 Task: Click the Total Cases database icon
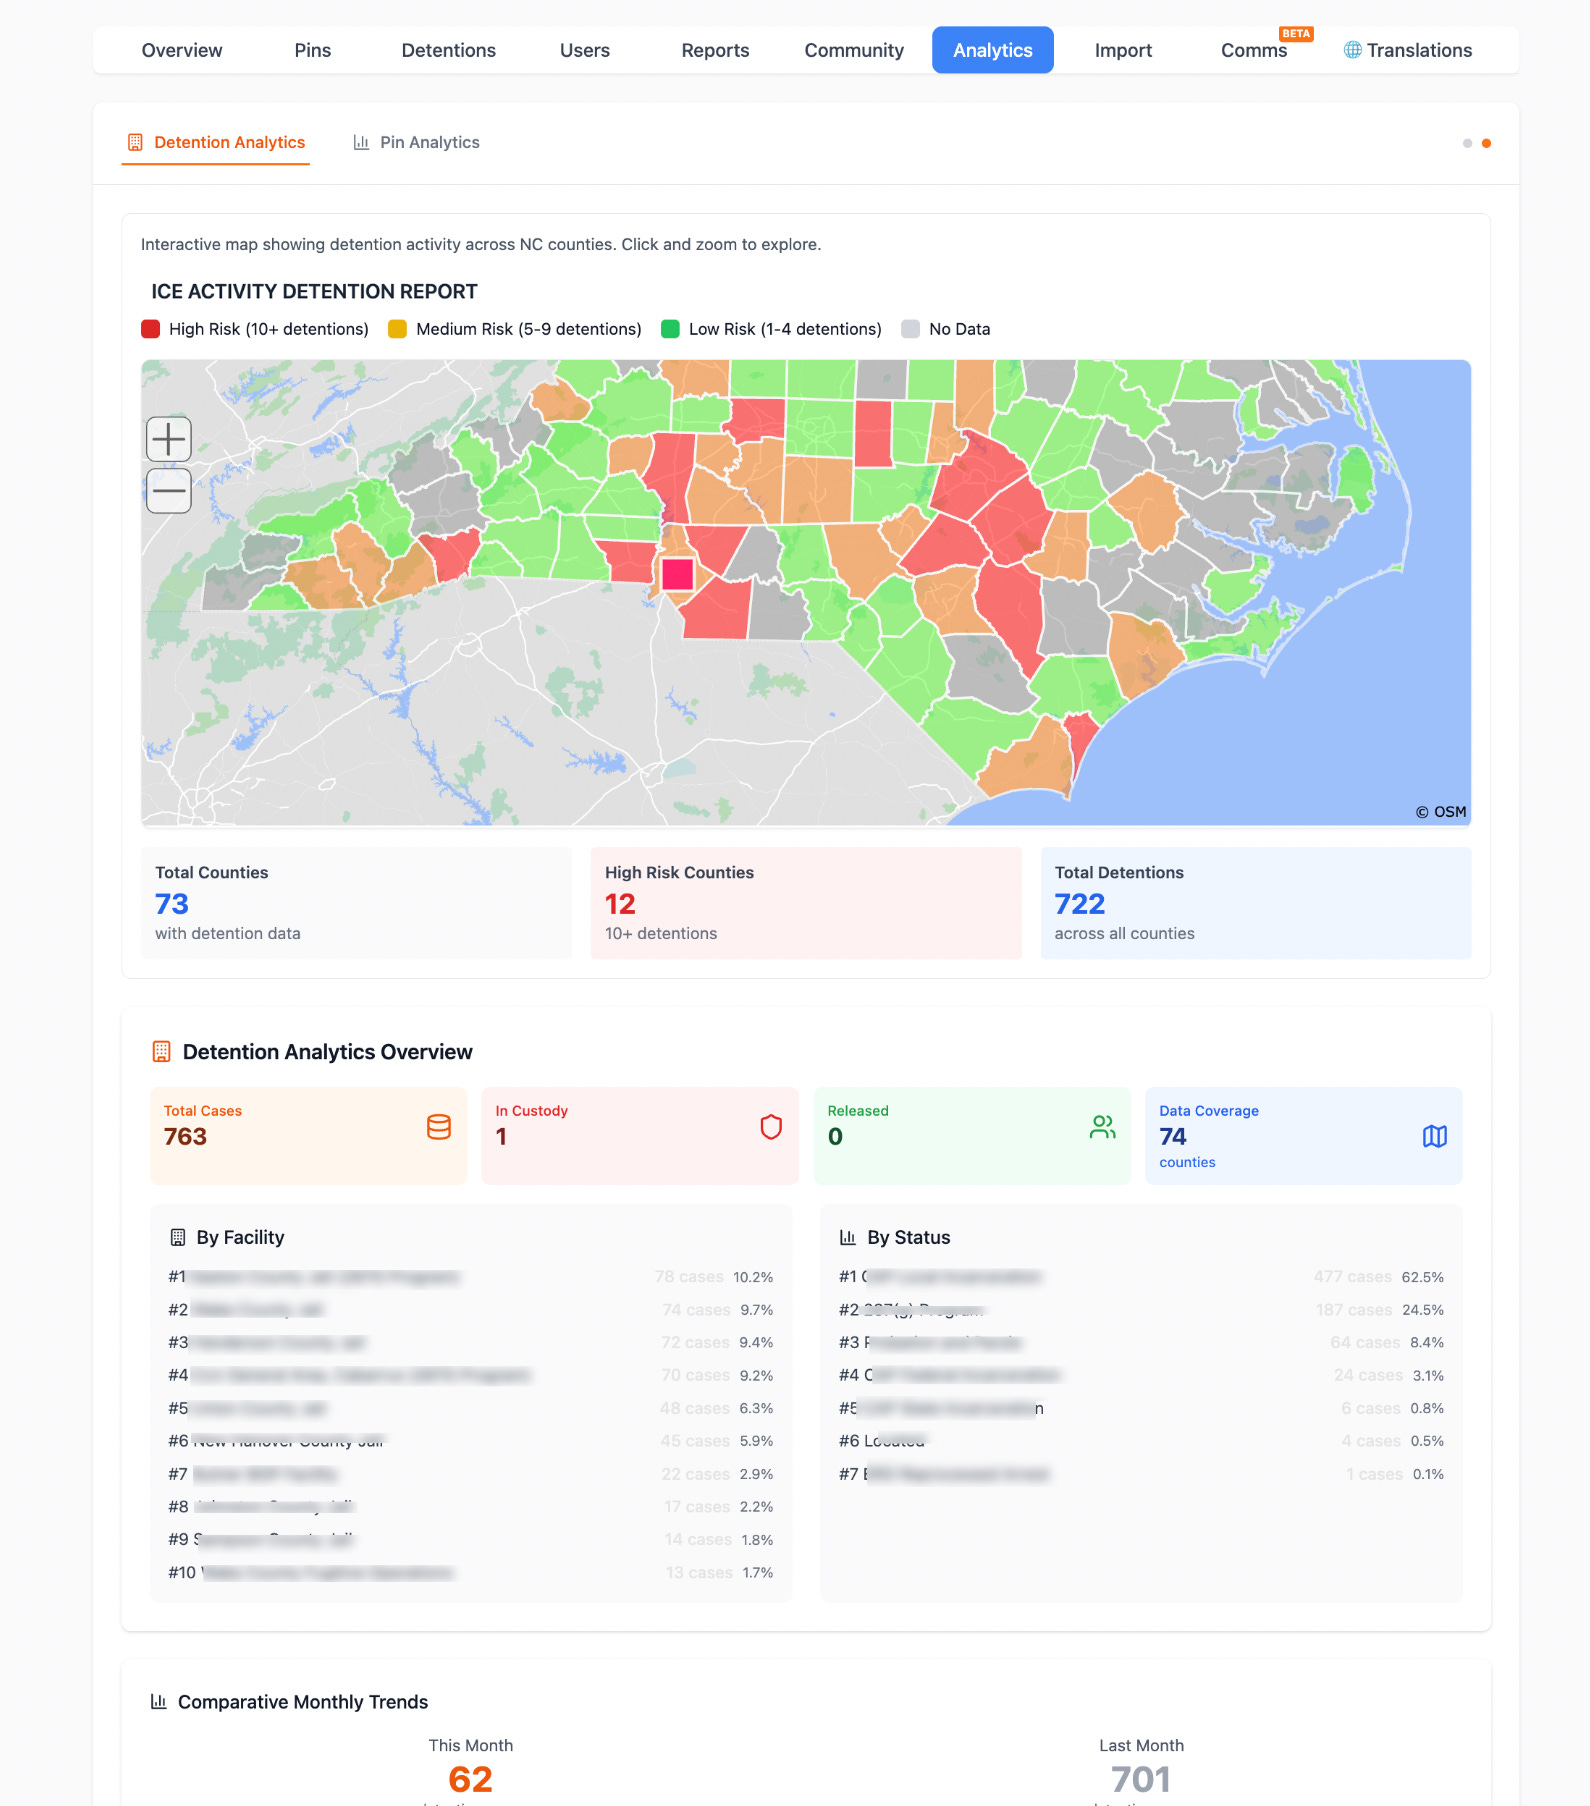(x=438, y=1127)
